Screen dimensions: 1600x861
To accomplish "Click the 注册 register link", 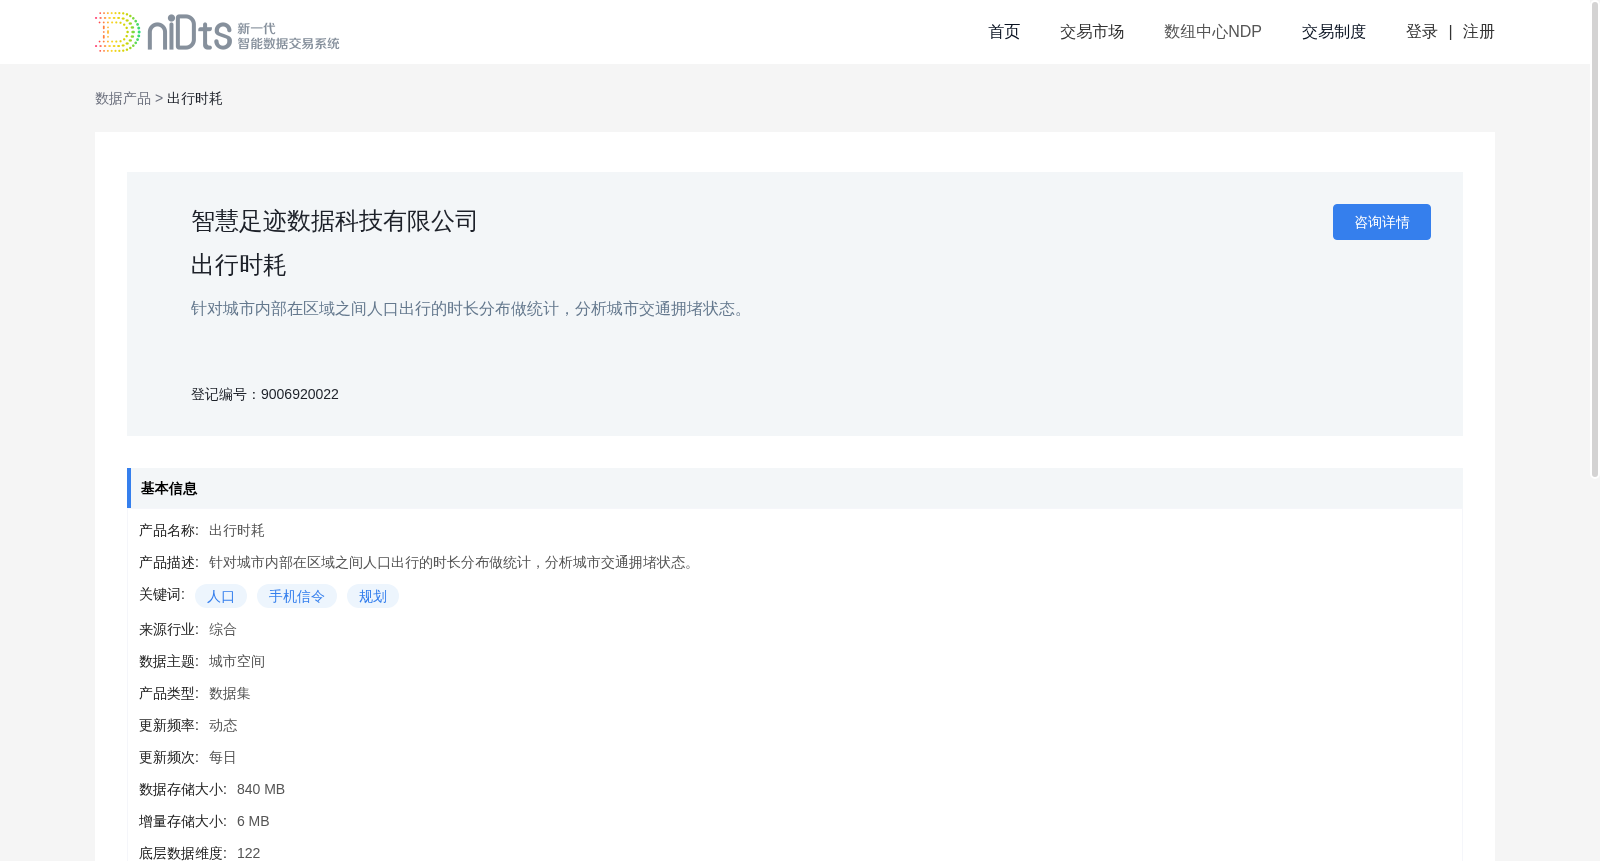I will [x=1478, y=32].
